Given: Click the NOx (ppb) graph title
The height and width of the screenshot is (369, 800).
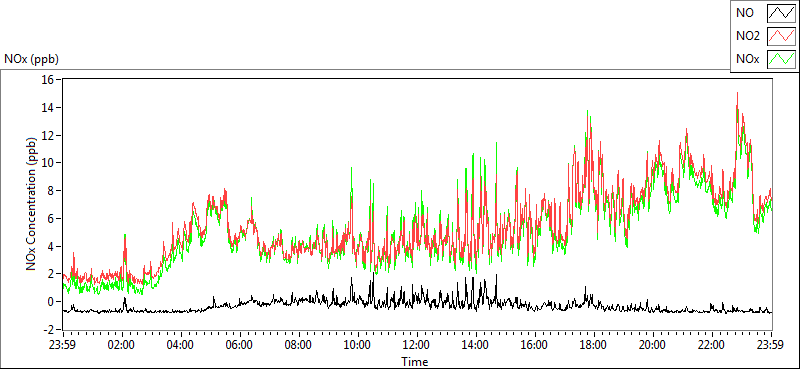Looking at the screenshot, I should pos(31,59).
